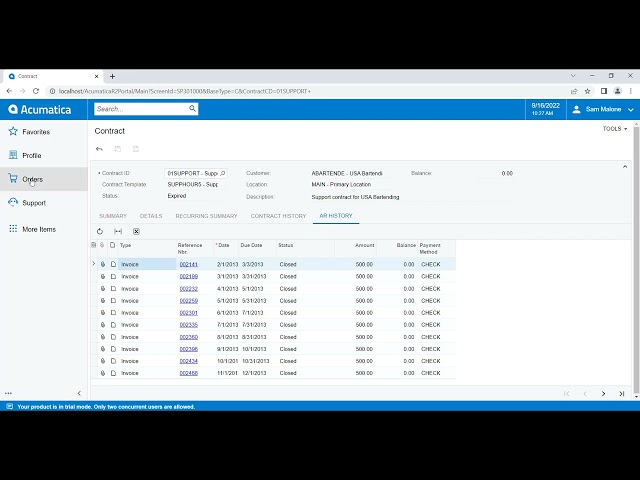Viewport: 640px width, 480px height.
Task: Select the Contract browser tab
Action: click(x=53, y=76)
